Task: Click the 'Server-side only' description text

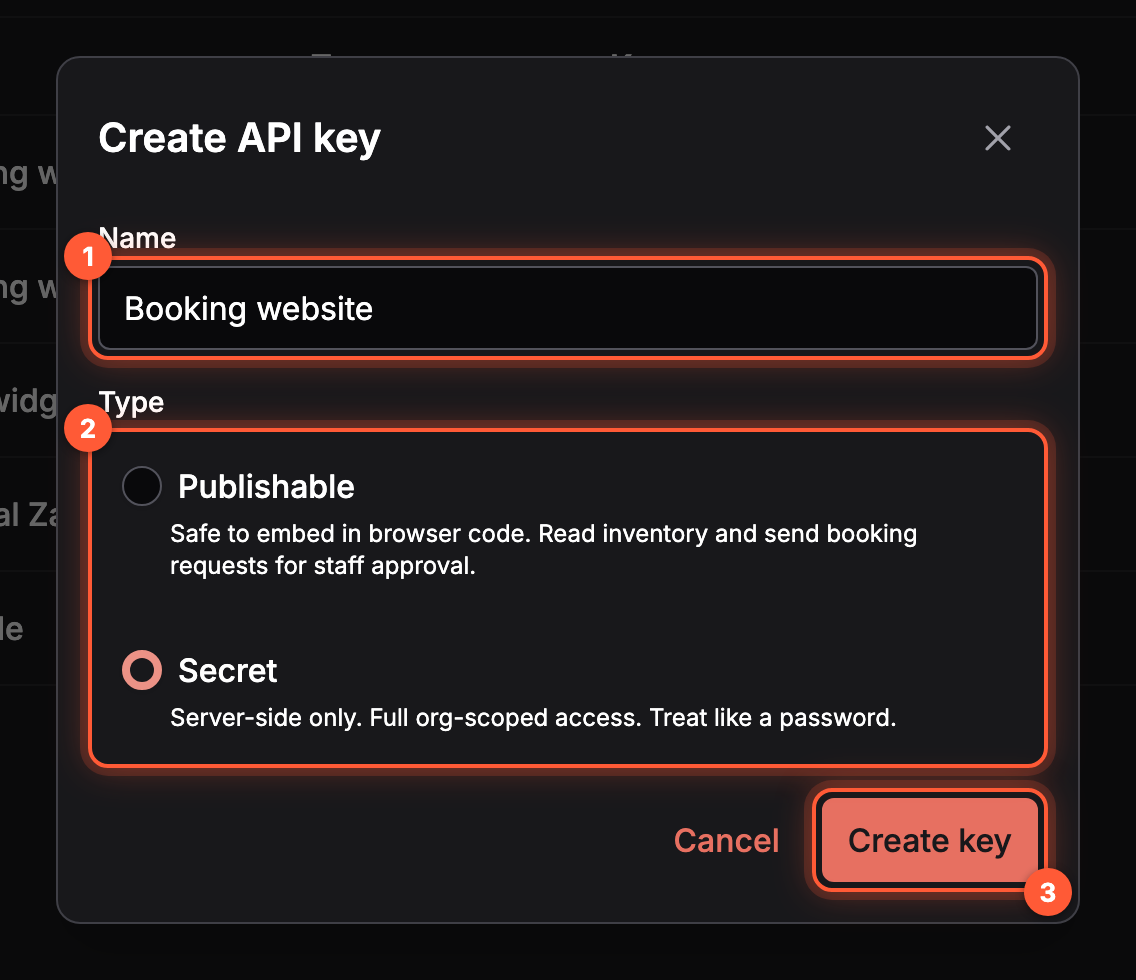Action: [533, 718]
